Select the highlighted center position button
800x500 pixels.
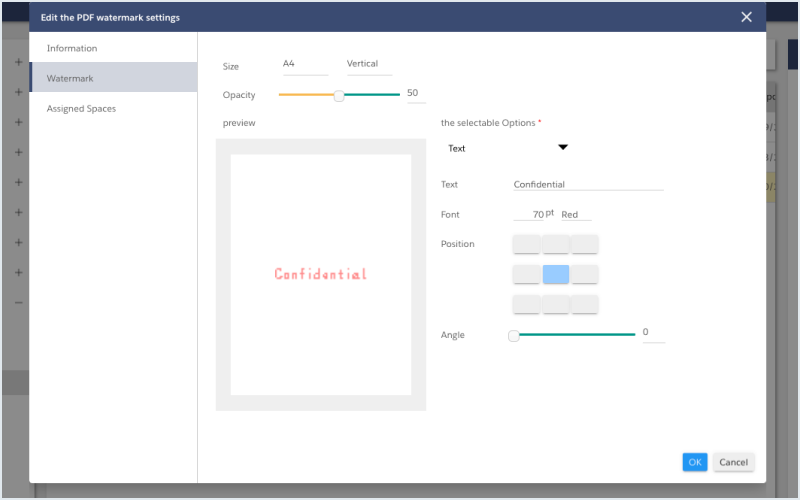coord(556,274)
